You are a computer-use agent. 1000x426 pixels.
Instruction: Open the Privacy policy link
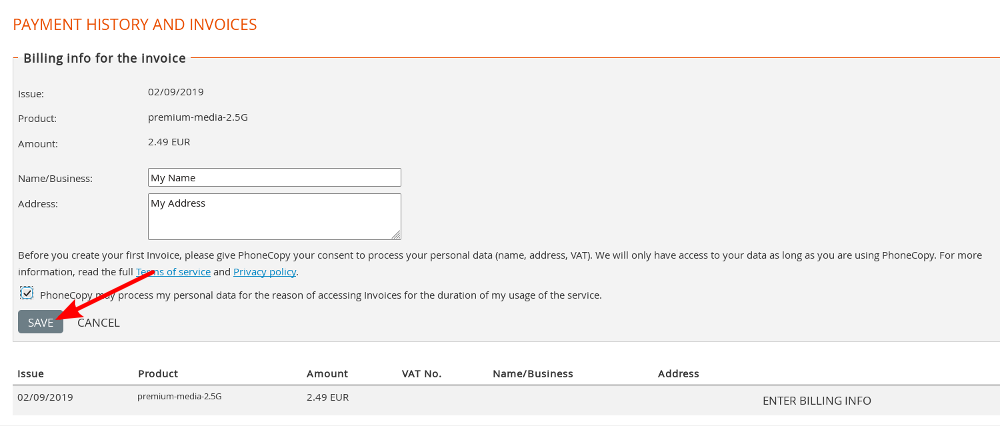click(265, 272)
